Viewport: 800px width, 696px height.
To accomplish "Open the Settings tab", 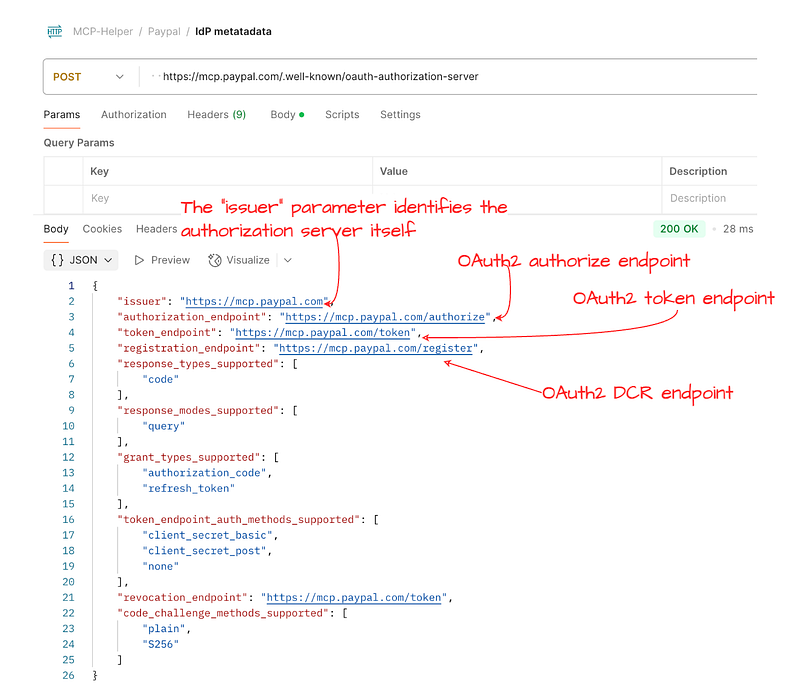I will (400, 114).
